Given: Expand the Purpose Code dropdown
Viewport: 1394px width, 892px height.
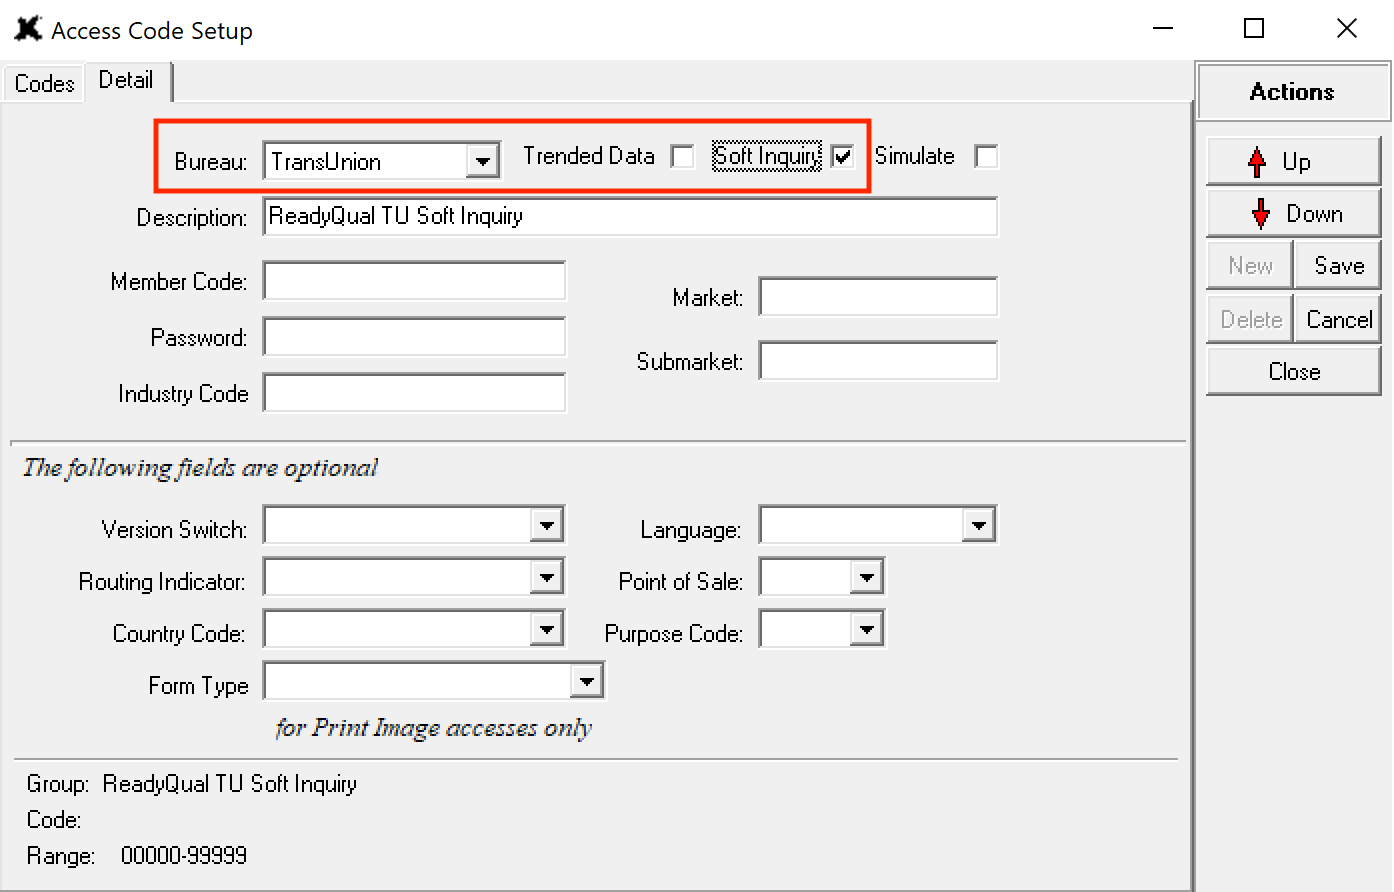Looking at the screenshot, I should 867,629.
